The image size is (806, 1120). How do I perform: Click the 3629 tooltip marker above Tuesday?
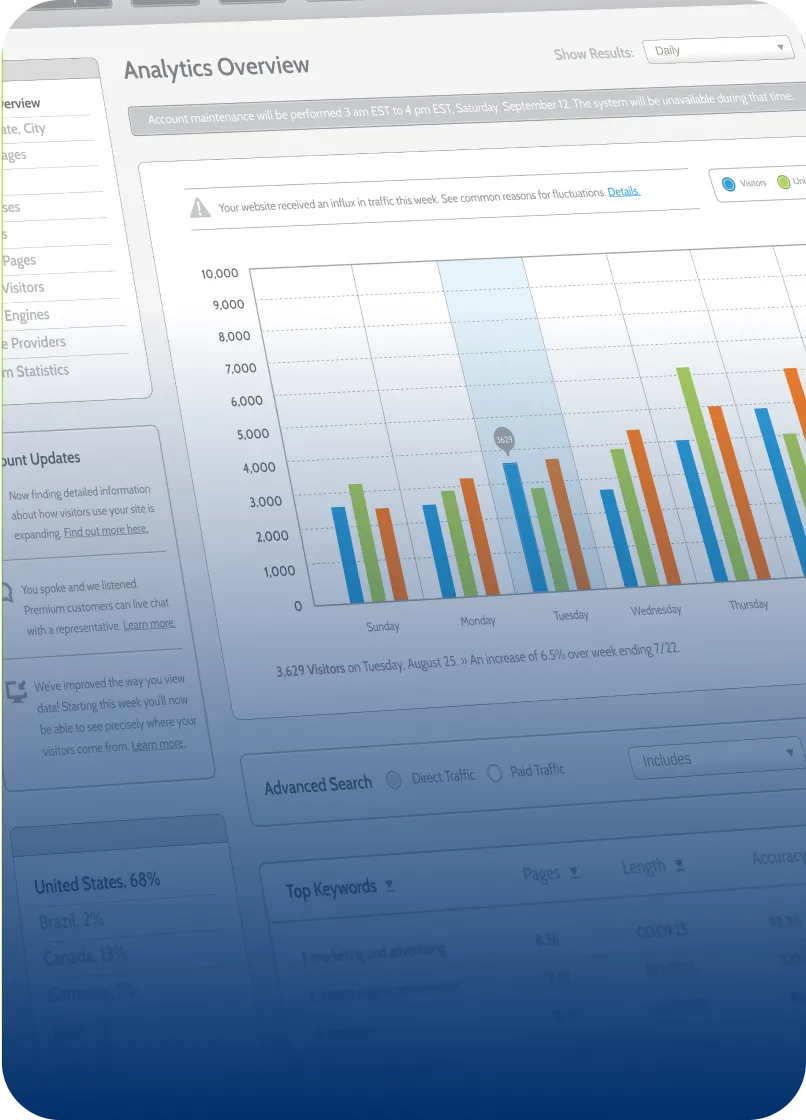click(504, 441)
